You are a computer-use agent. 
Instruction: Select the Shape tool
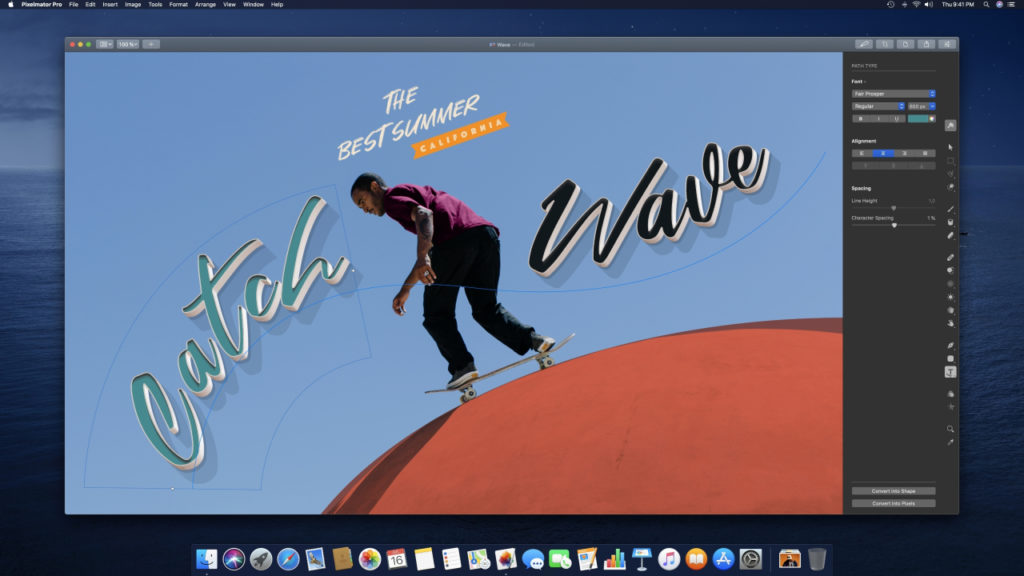point(950,359)
